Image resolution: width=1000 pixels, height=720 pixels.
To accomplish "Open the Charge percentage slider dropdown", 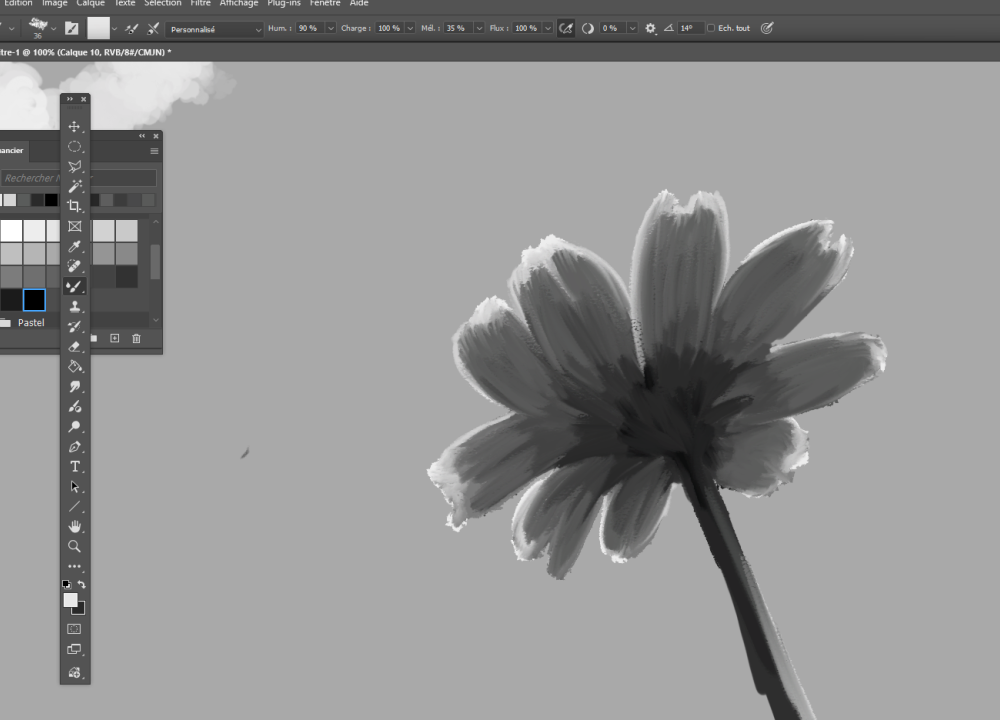I will (x=410, y=28).
